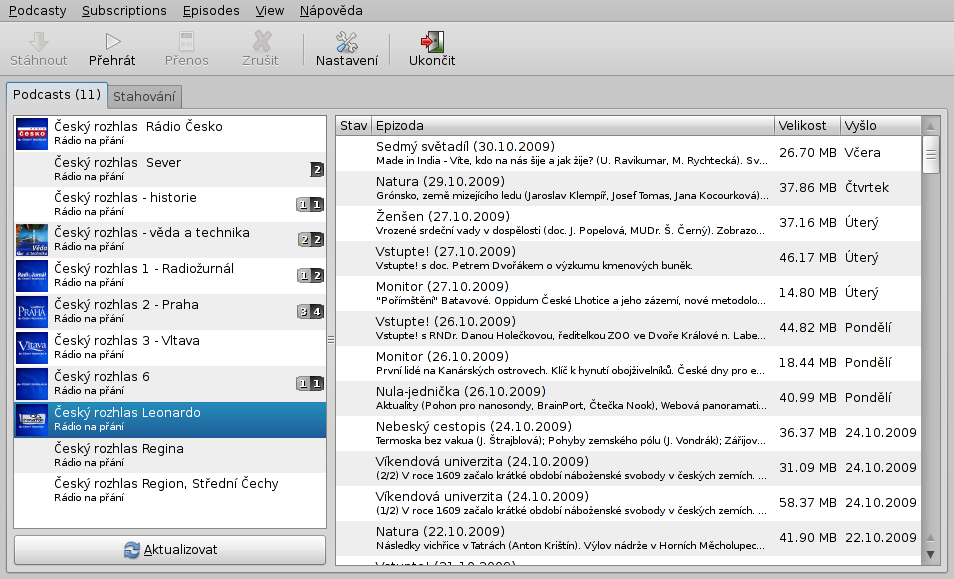
Task: Select Víkendová univerzita episode part (2/2)
Action: (x=628, y=468)
